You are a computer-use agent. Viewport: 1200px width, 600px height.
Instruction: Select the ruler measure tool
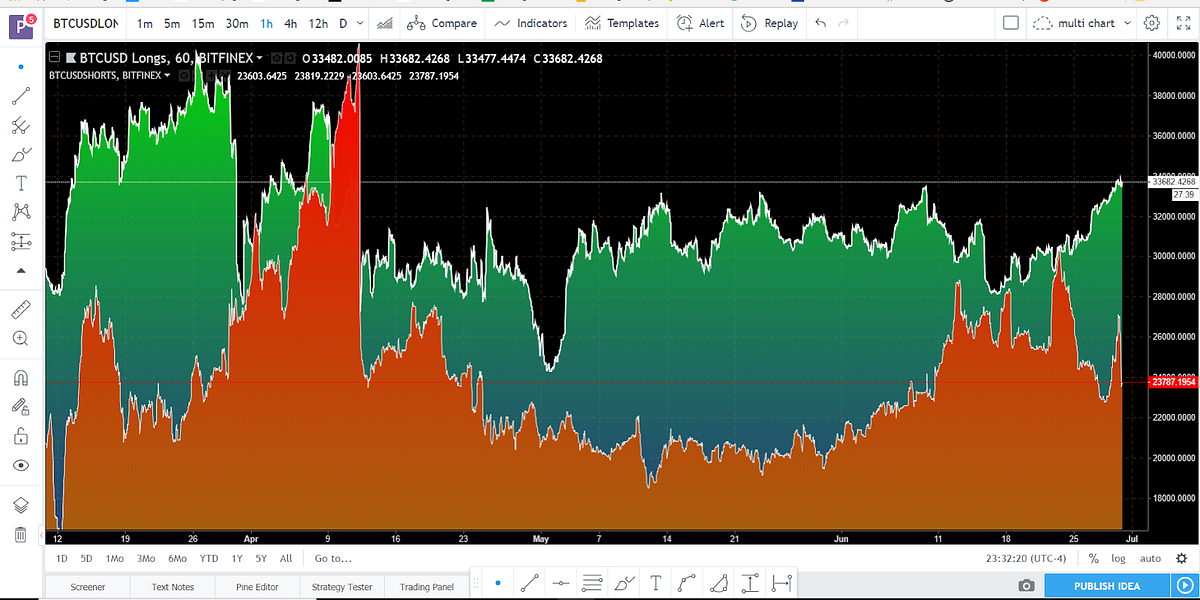click(x=21, y=309)
